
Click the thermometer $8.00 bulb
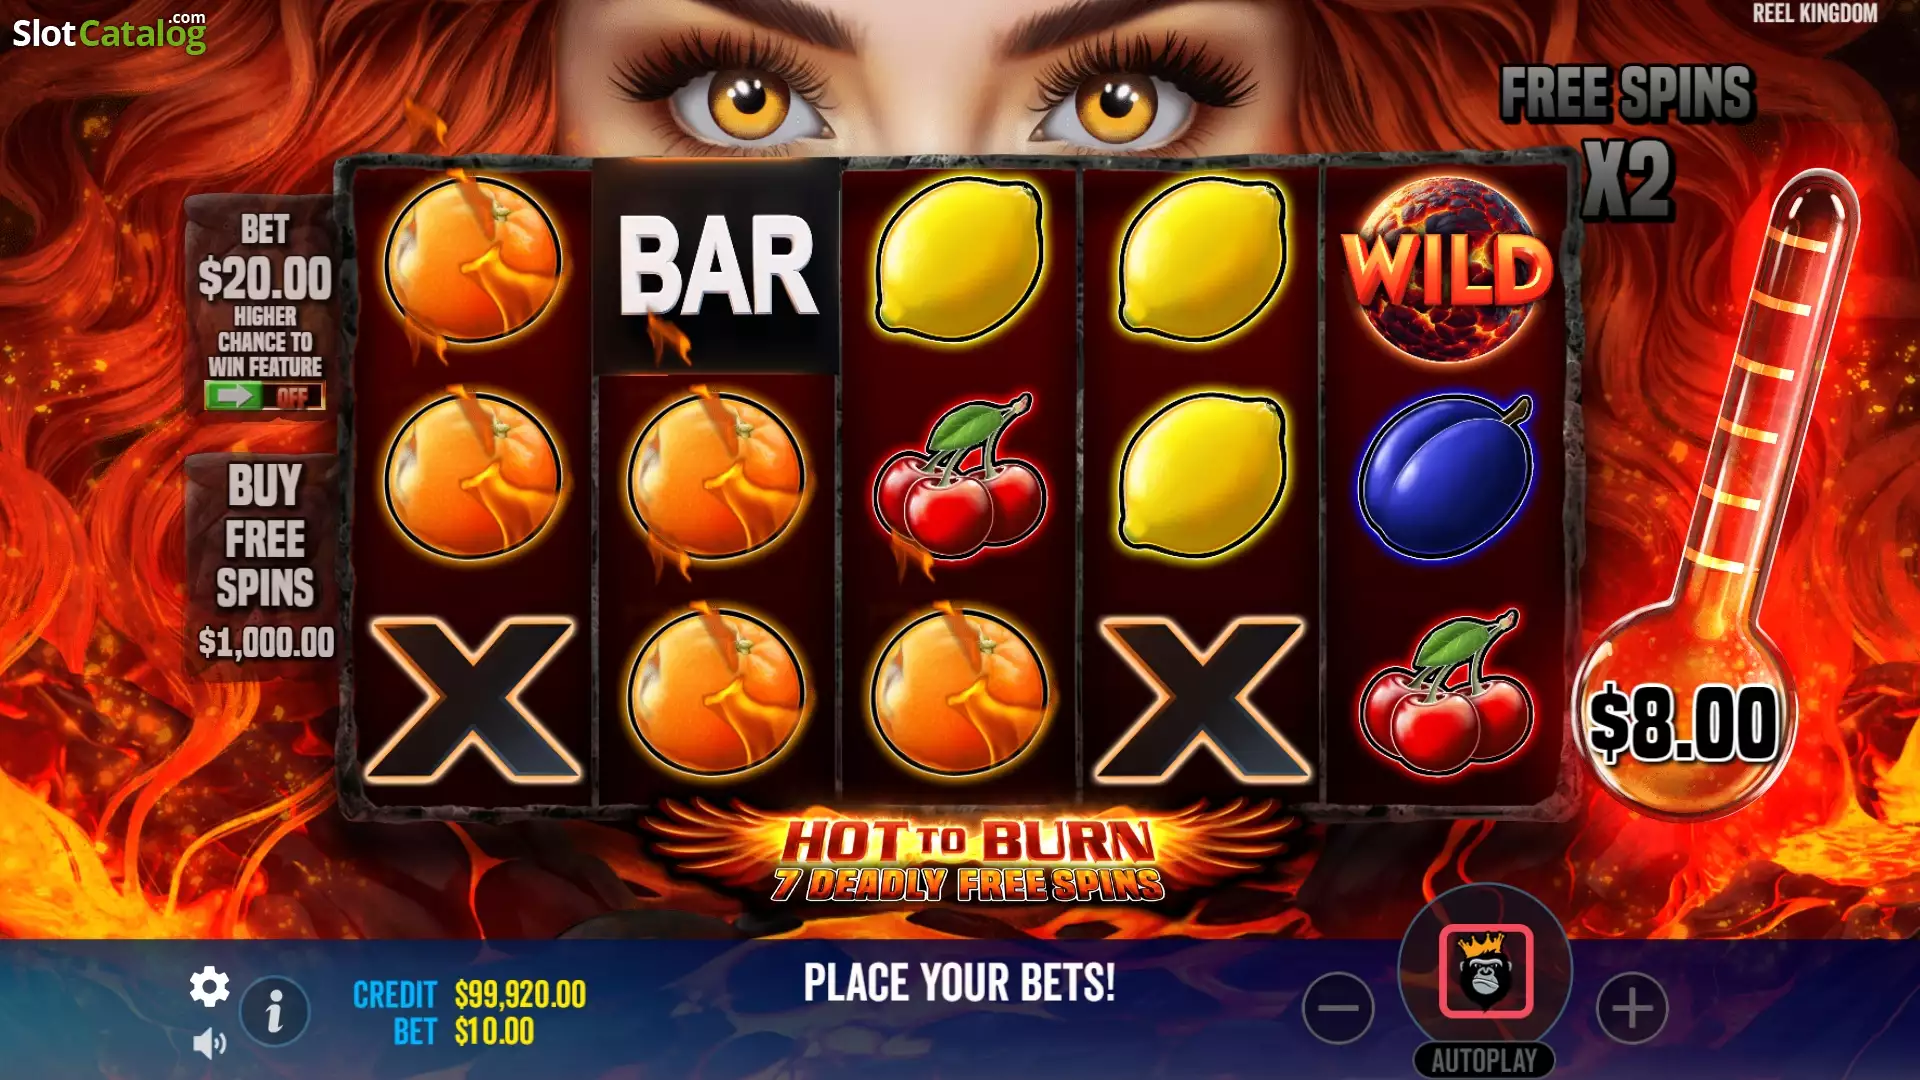click(1685, 722)
